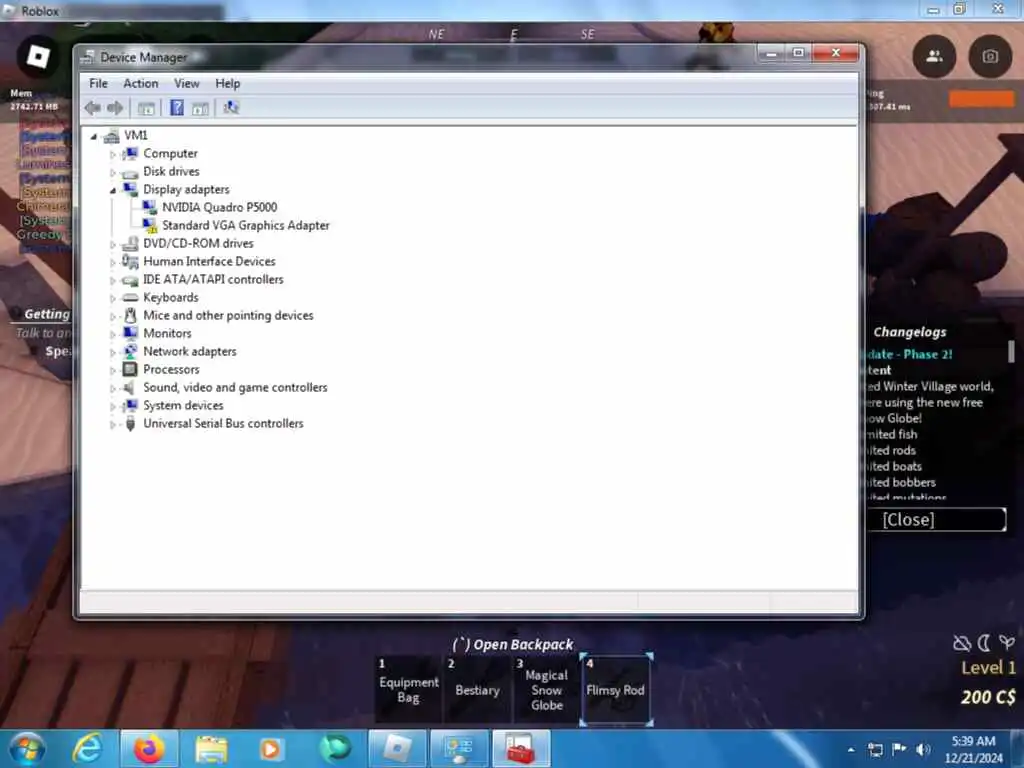Viewport: 1024px width, 768px height.
Task: Expand the Human Interface Devices node
Action: tap(112, 262)
